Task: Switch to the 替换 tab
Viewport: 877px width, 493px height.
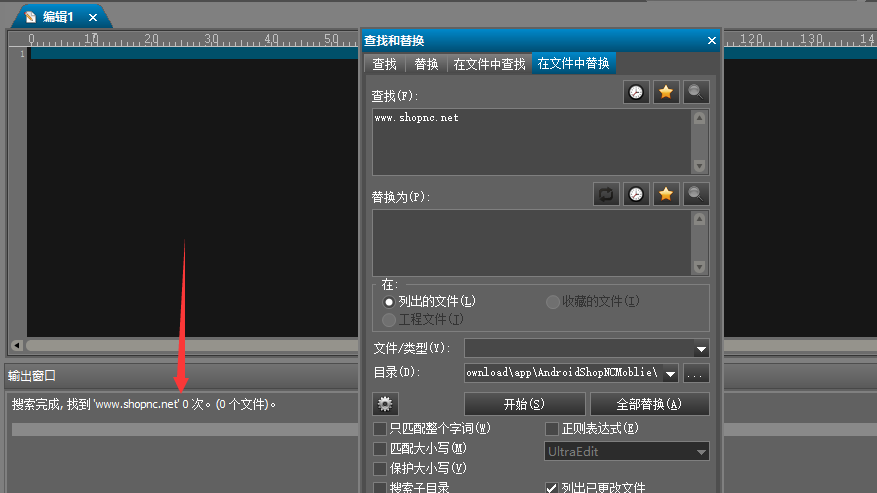Action: tap(426, 64)
